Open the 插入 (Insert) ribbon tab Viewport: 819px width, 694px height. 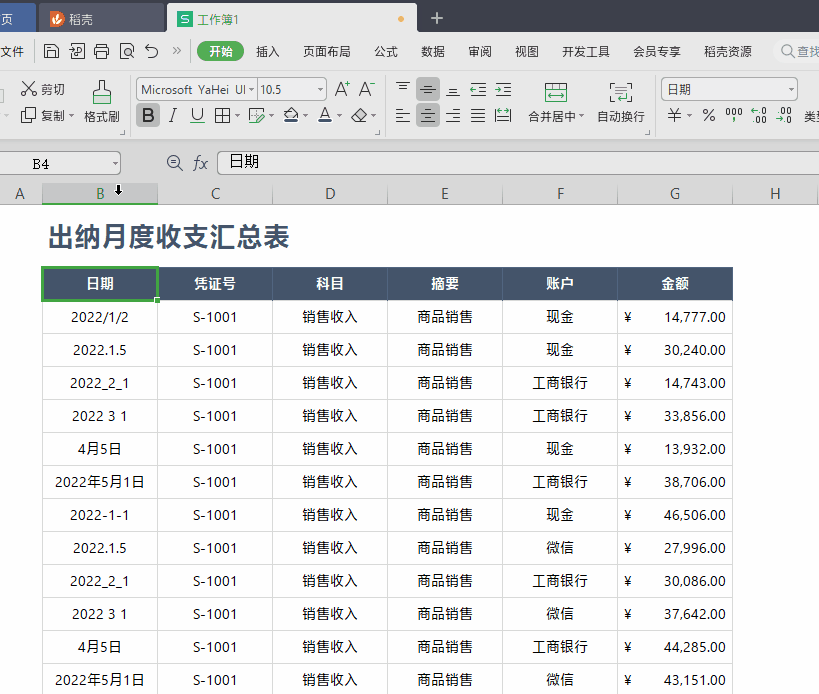click(x=268, y=52)
